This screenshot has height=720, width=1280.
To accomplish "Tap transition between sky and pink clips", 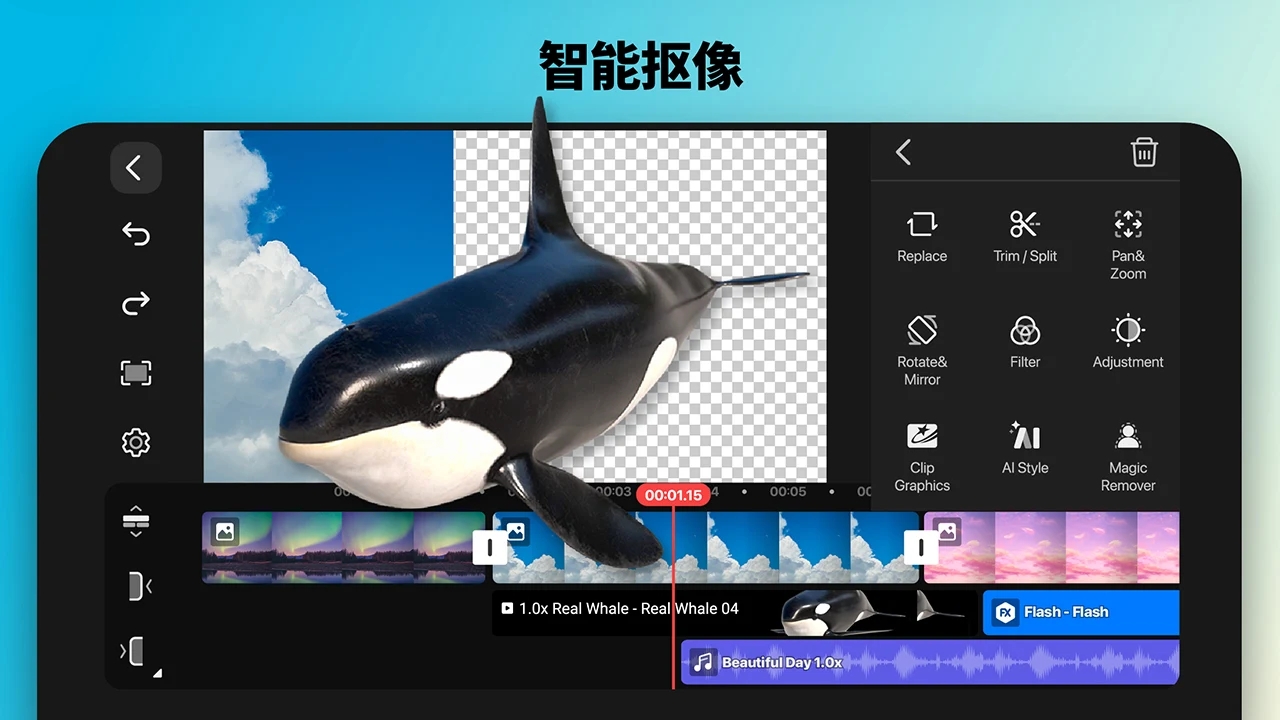I will click(x=921, y=547).
